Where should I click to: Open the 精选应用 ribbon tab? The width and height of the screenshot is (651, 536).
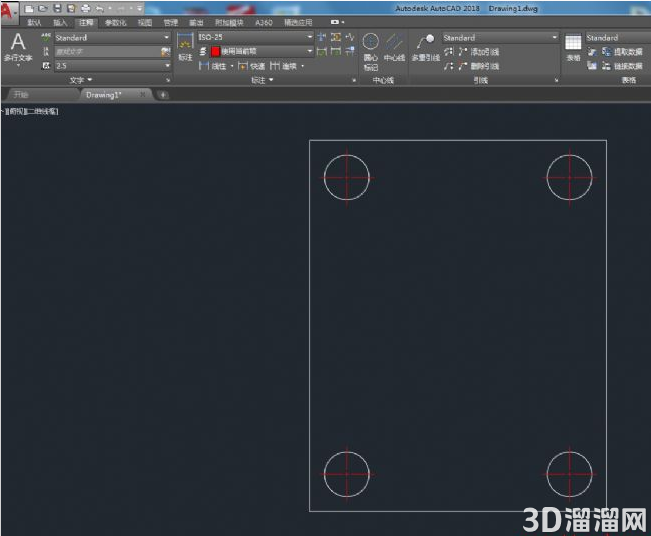[298, 22]
